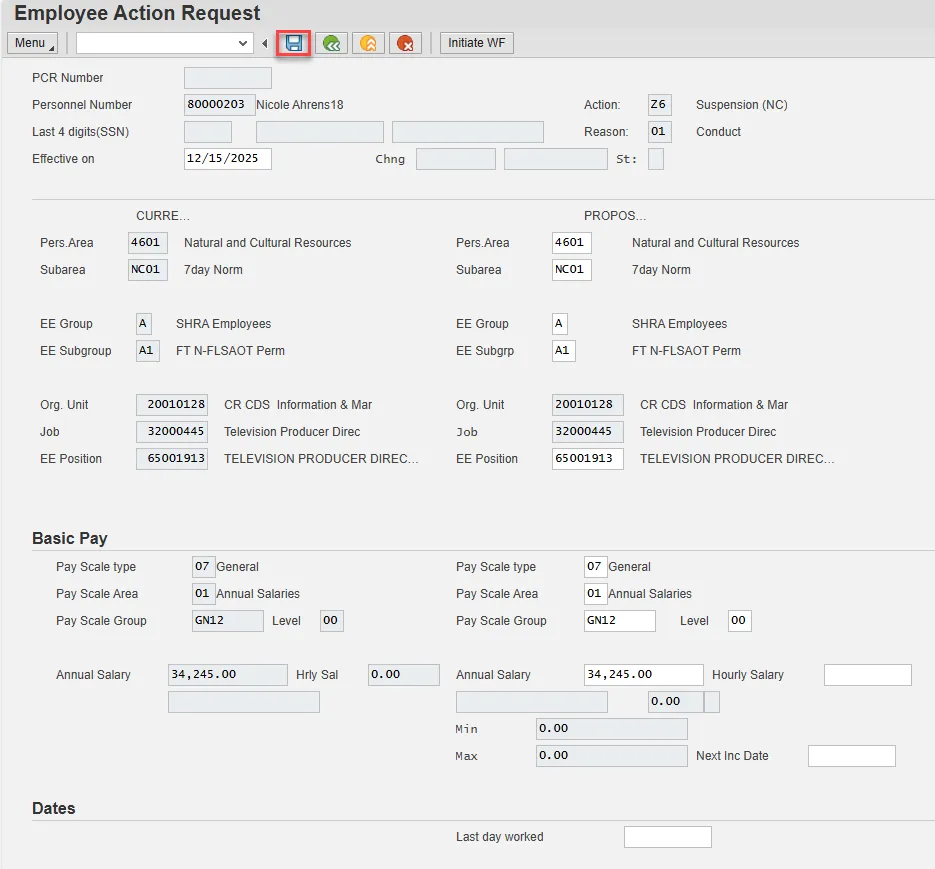Viewport: 935px width, 869px height.
Task: Click the Last day worked field
Action: pyautogui.click(x=667, y=837)
